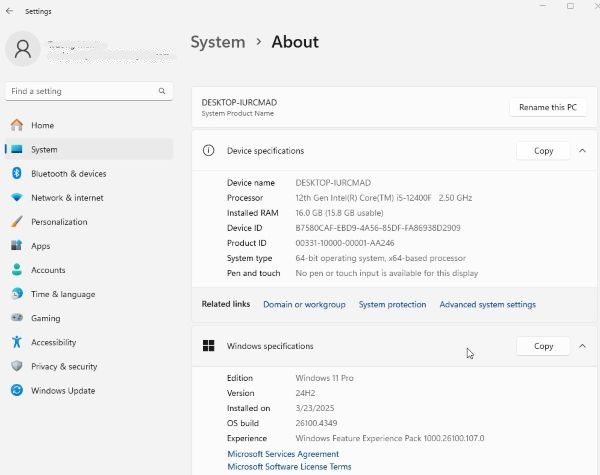Collapse the Windows specifications section
The height and width of the screenshot is (475, 600).
(x=582, y=346)
